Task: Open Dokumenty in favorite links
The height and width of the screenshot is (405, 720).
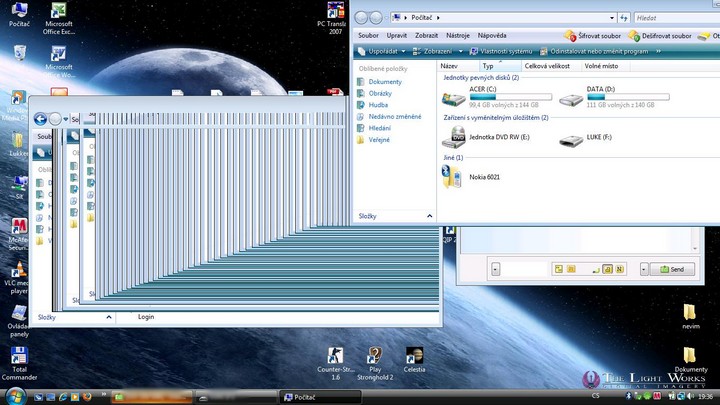Action: pos(384,82)
